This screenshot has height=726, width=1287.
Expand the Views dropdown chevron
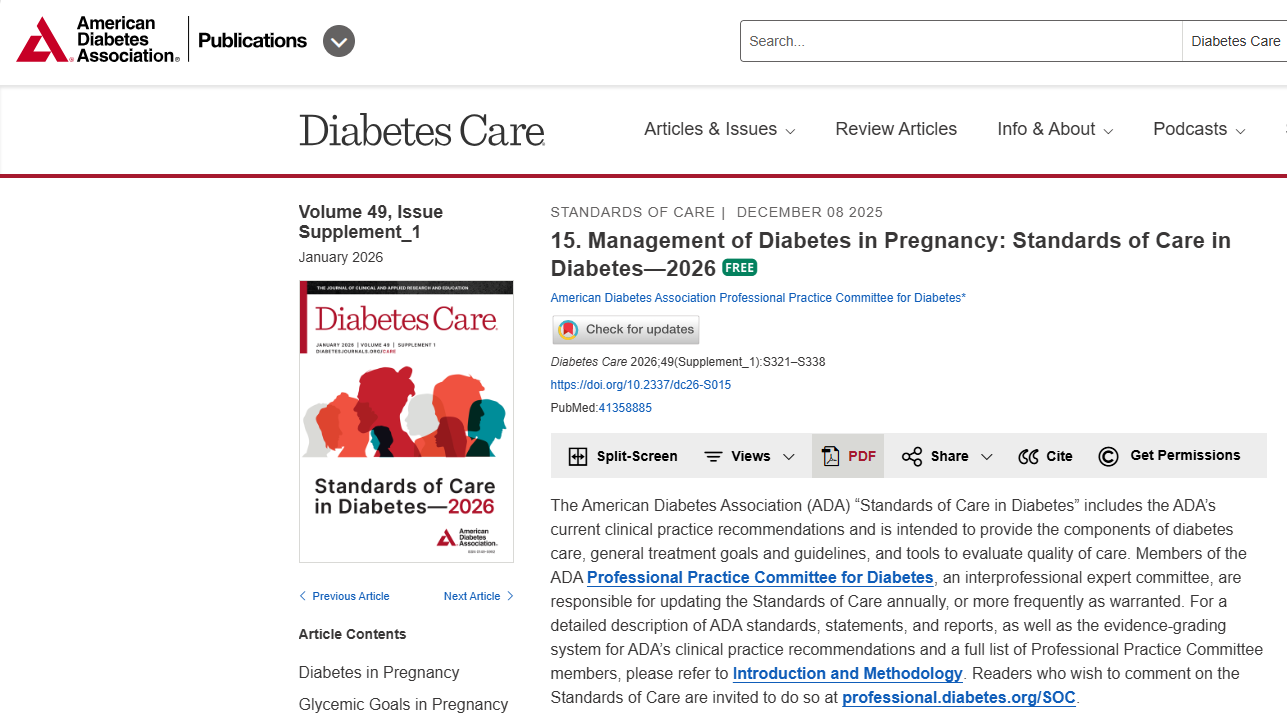(x=789, y=457)
